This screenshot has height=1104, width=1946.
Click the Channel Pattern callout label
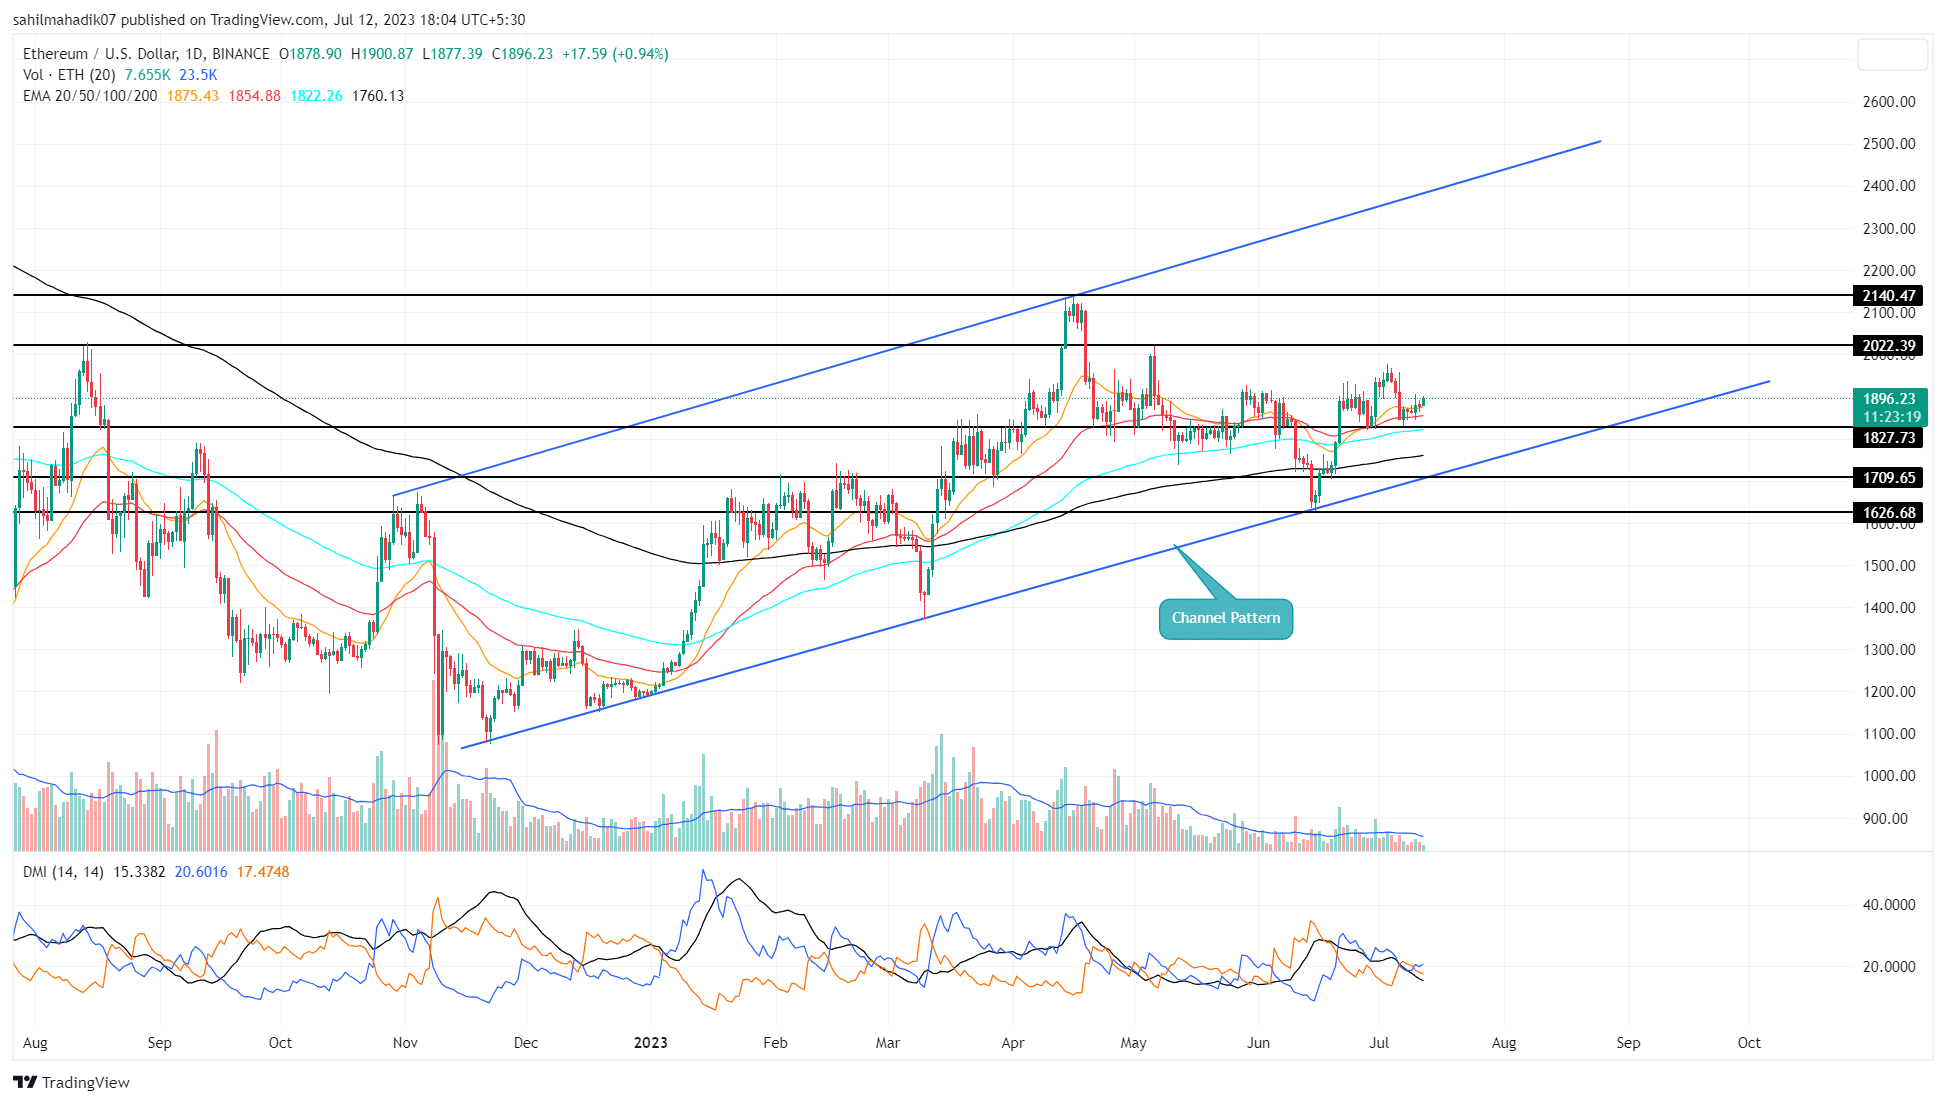(1226, 618)
